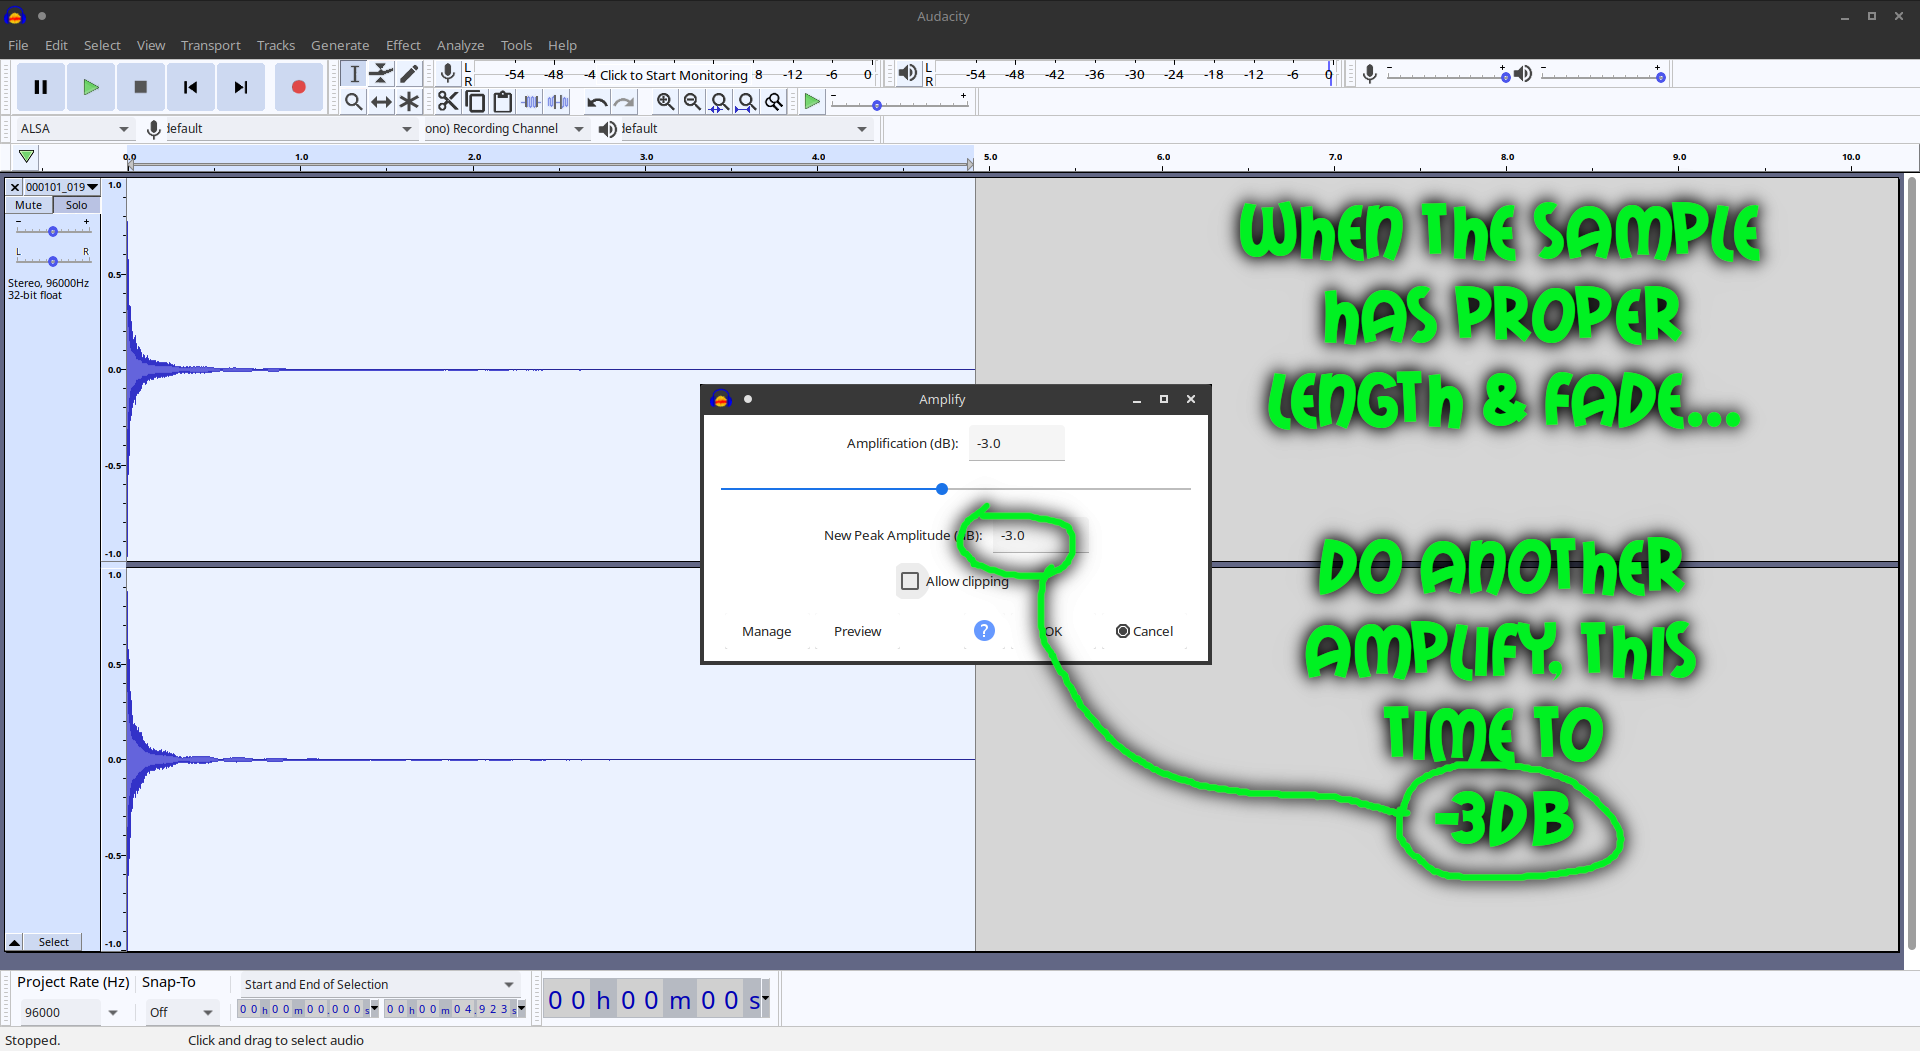Screen dimensions: 1920x1051
Task: Mute the 000101_019 track
Action: coord(27,205)
